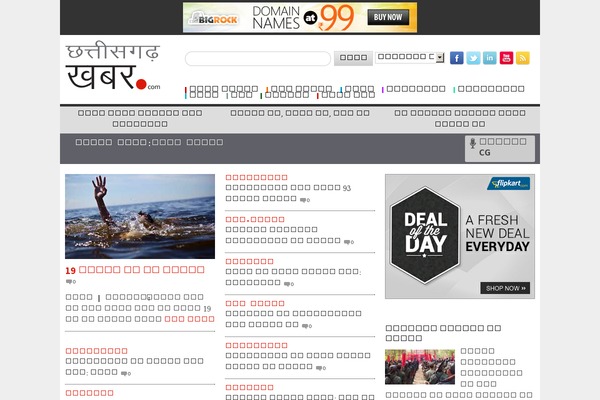Click the Deal of the Day hexagon badge

click(x=425, y=235)
